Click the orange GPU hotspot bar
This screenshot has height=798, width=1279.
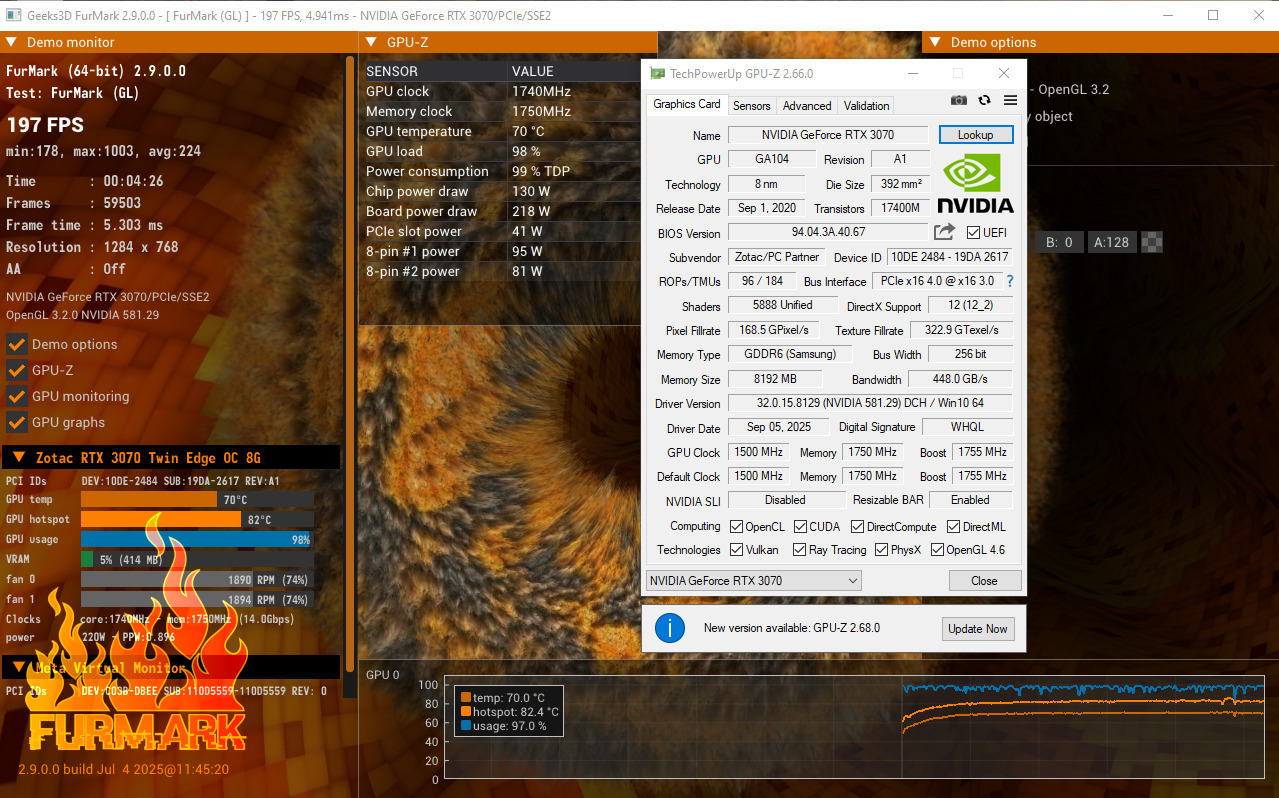coord(161,519)
